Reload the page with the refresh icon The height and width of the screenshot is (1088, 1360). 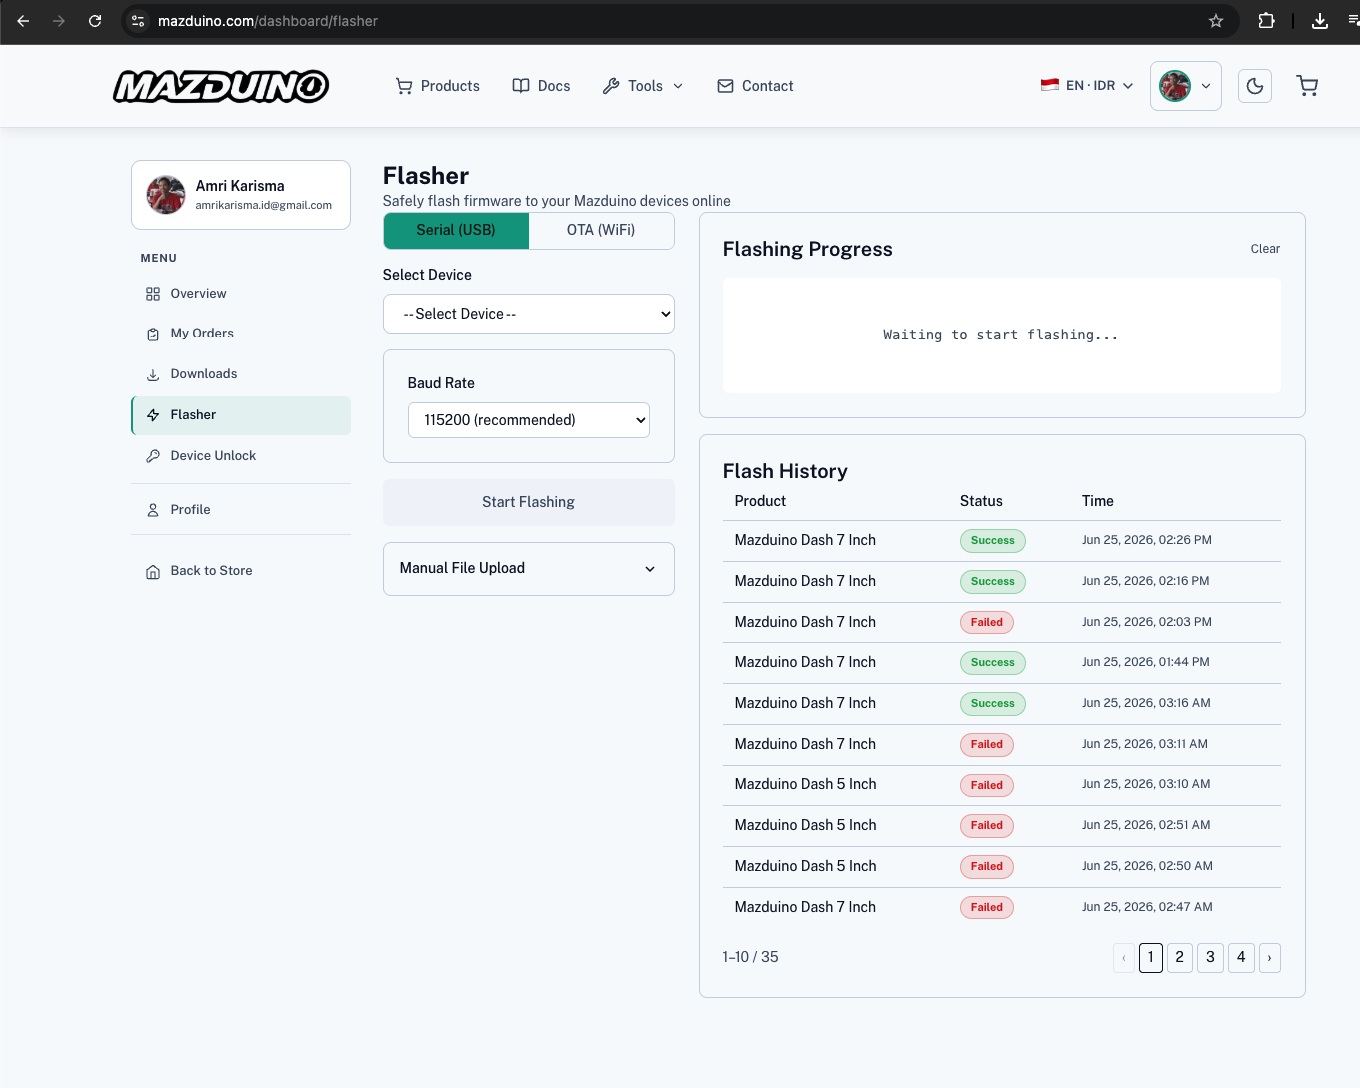95,21
